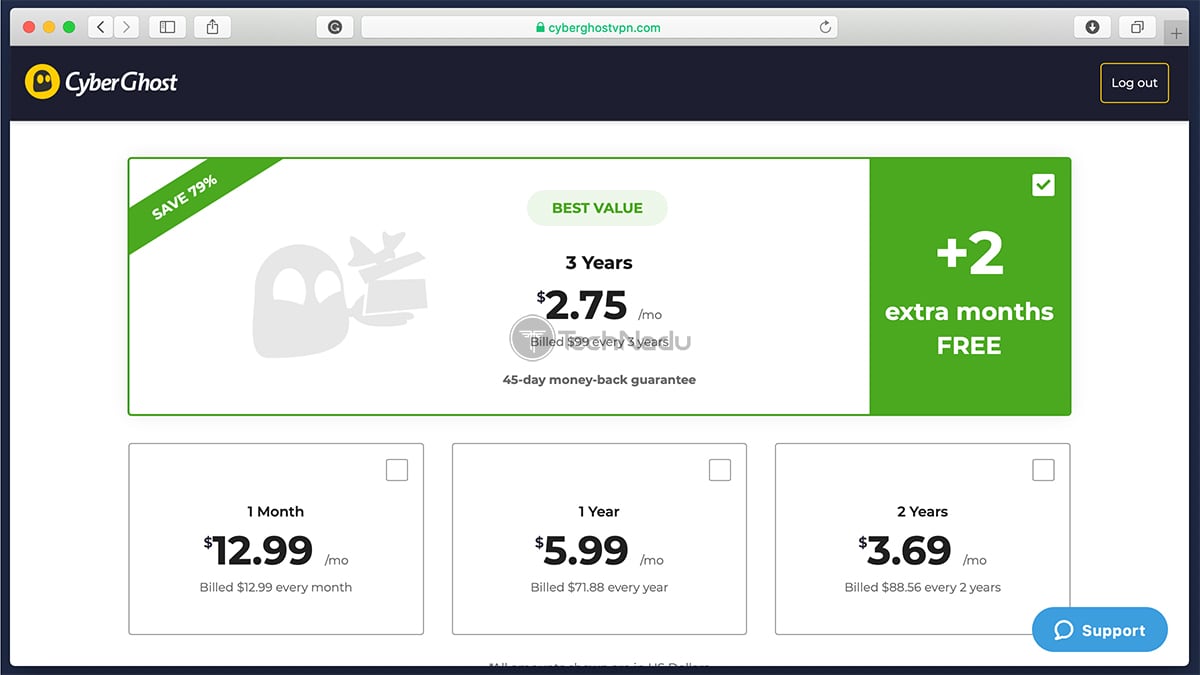This screenshot has height=675, width=1200.
Task: Click the '1 Month' plan title
Action: (x=275, y=512)
